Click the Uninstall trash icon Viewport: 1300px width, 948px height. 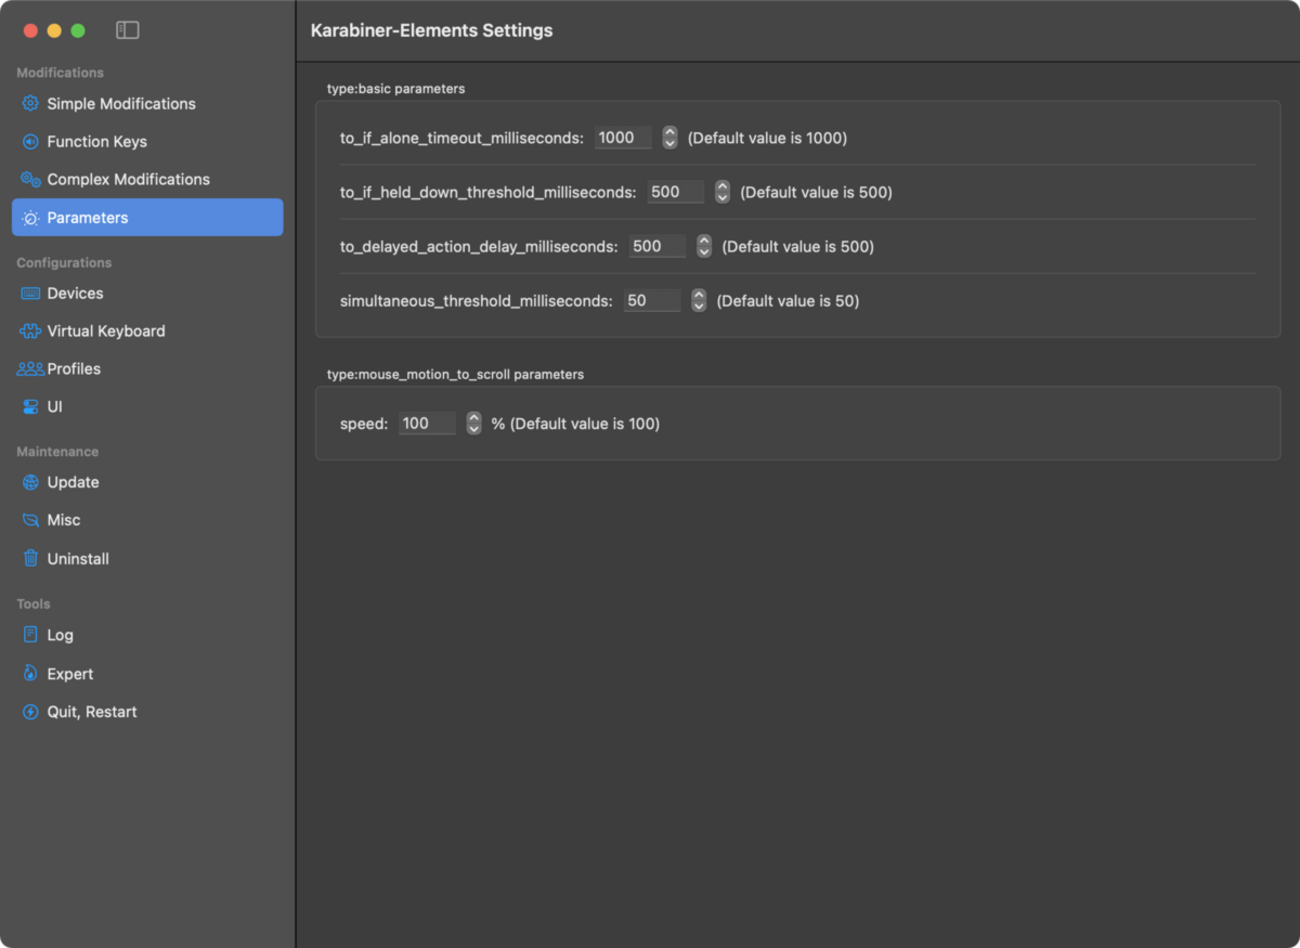point(30,558)
